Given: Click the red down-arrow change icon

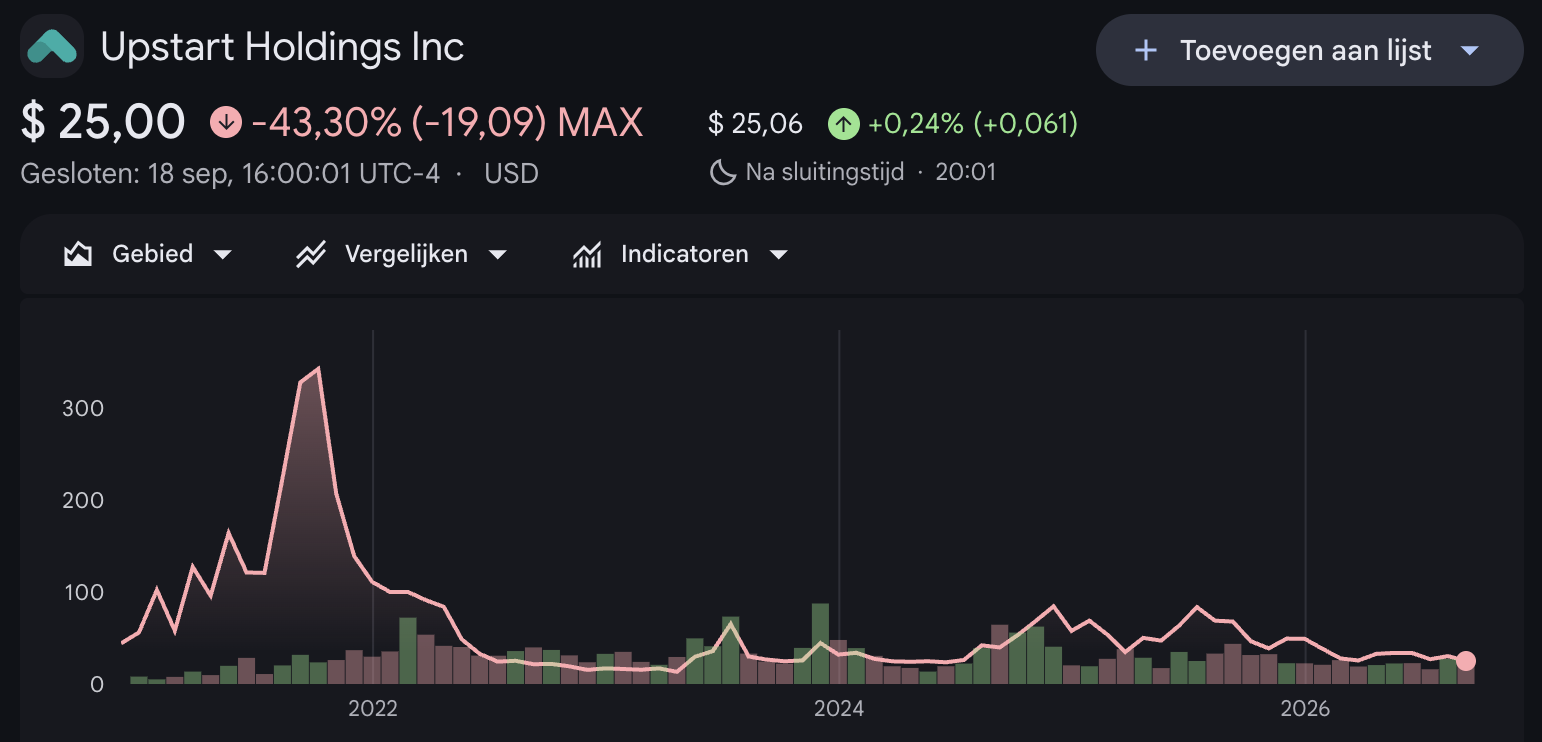Looking at the screenshot, I should coord(226,122).
